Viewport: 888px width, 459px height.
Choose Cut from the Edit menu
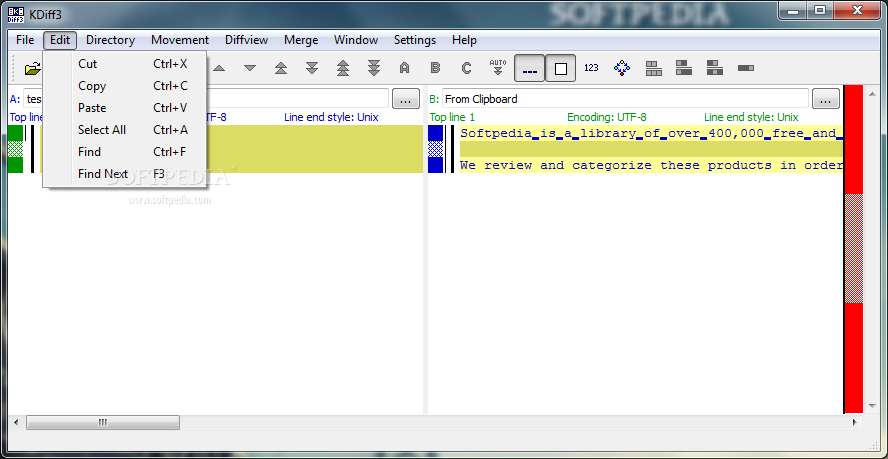[125, 64]
